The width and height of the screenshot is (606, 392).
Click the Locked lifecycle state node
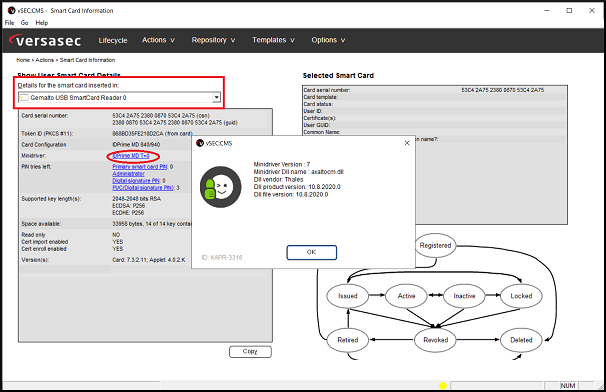(x=521, y=296)
